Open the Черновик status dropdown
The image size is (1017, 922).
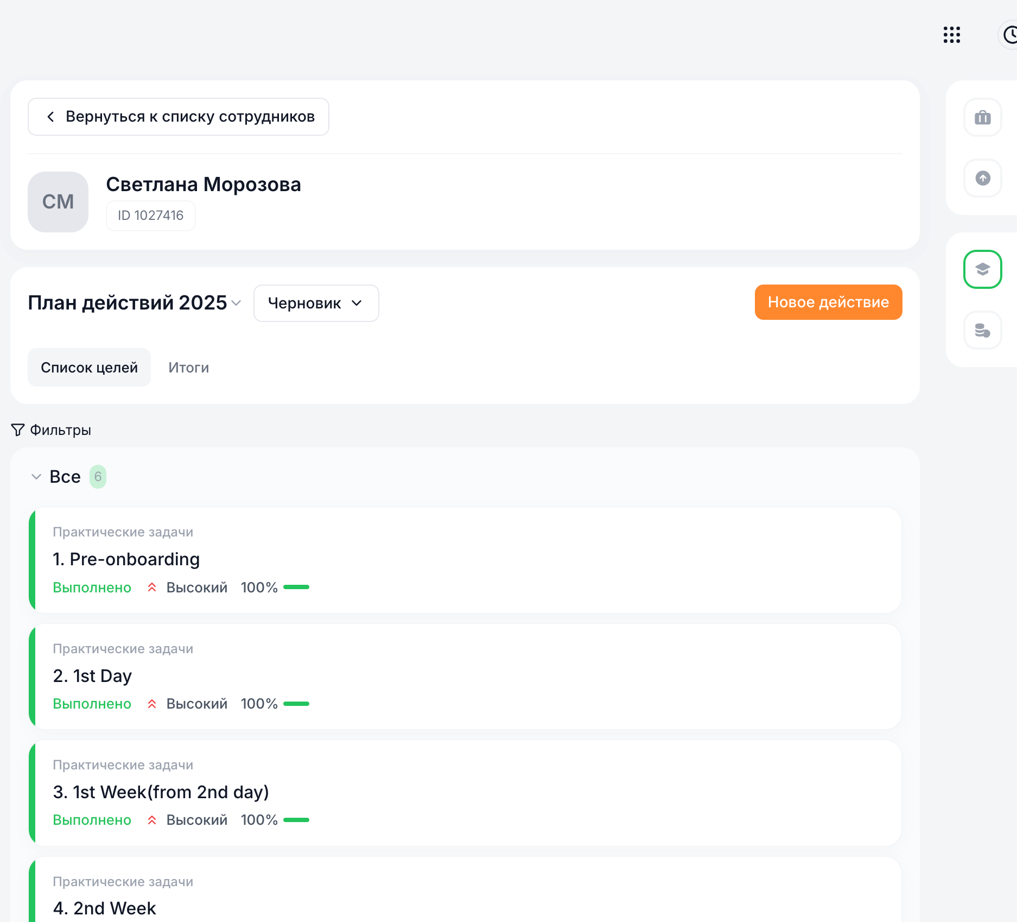tap(315, 303)
